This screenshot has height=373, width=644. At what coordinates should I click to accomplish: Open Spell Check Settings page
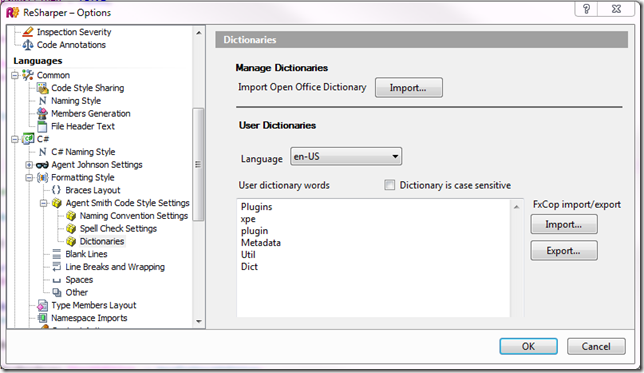tap(118, 228)
